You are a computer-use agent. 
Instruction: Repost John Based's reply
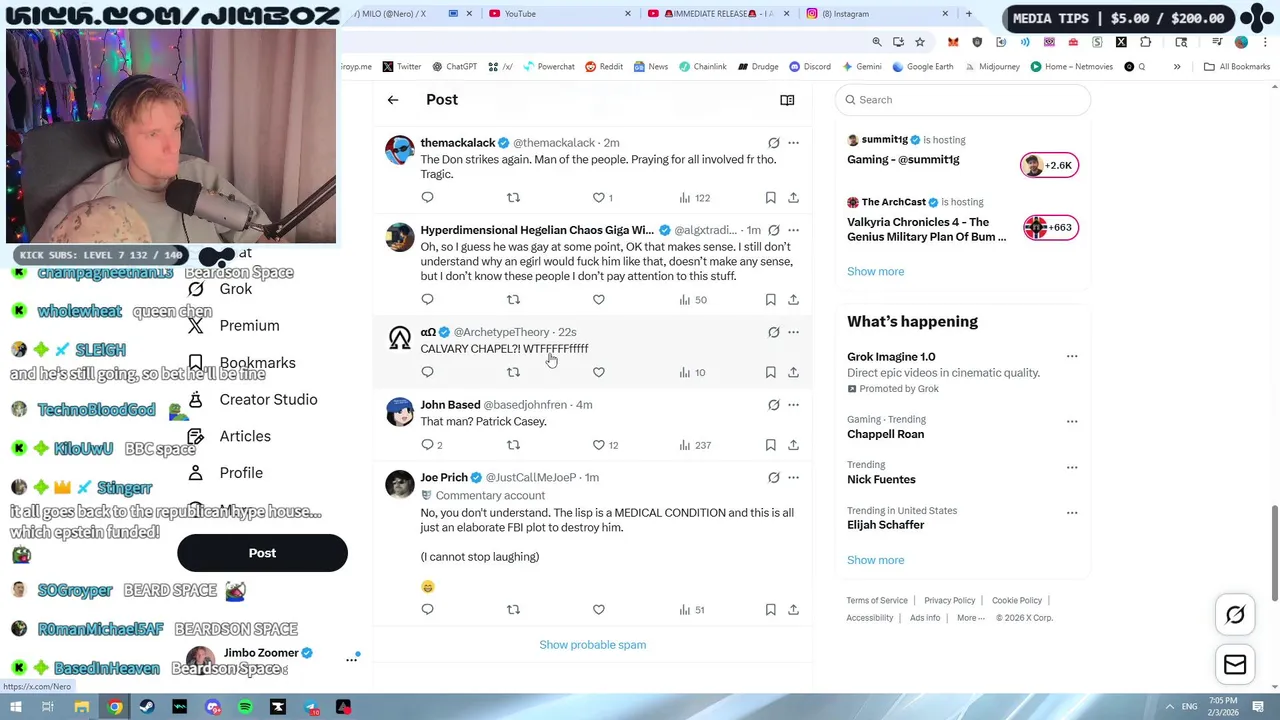pos(513,445)
